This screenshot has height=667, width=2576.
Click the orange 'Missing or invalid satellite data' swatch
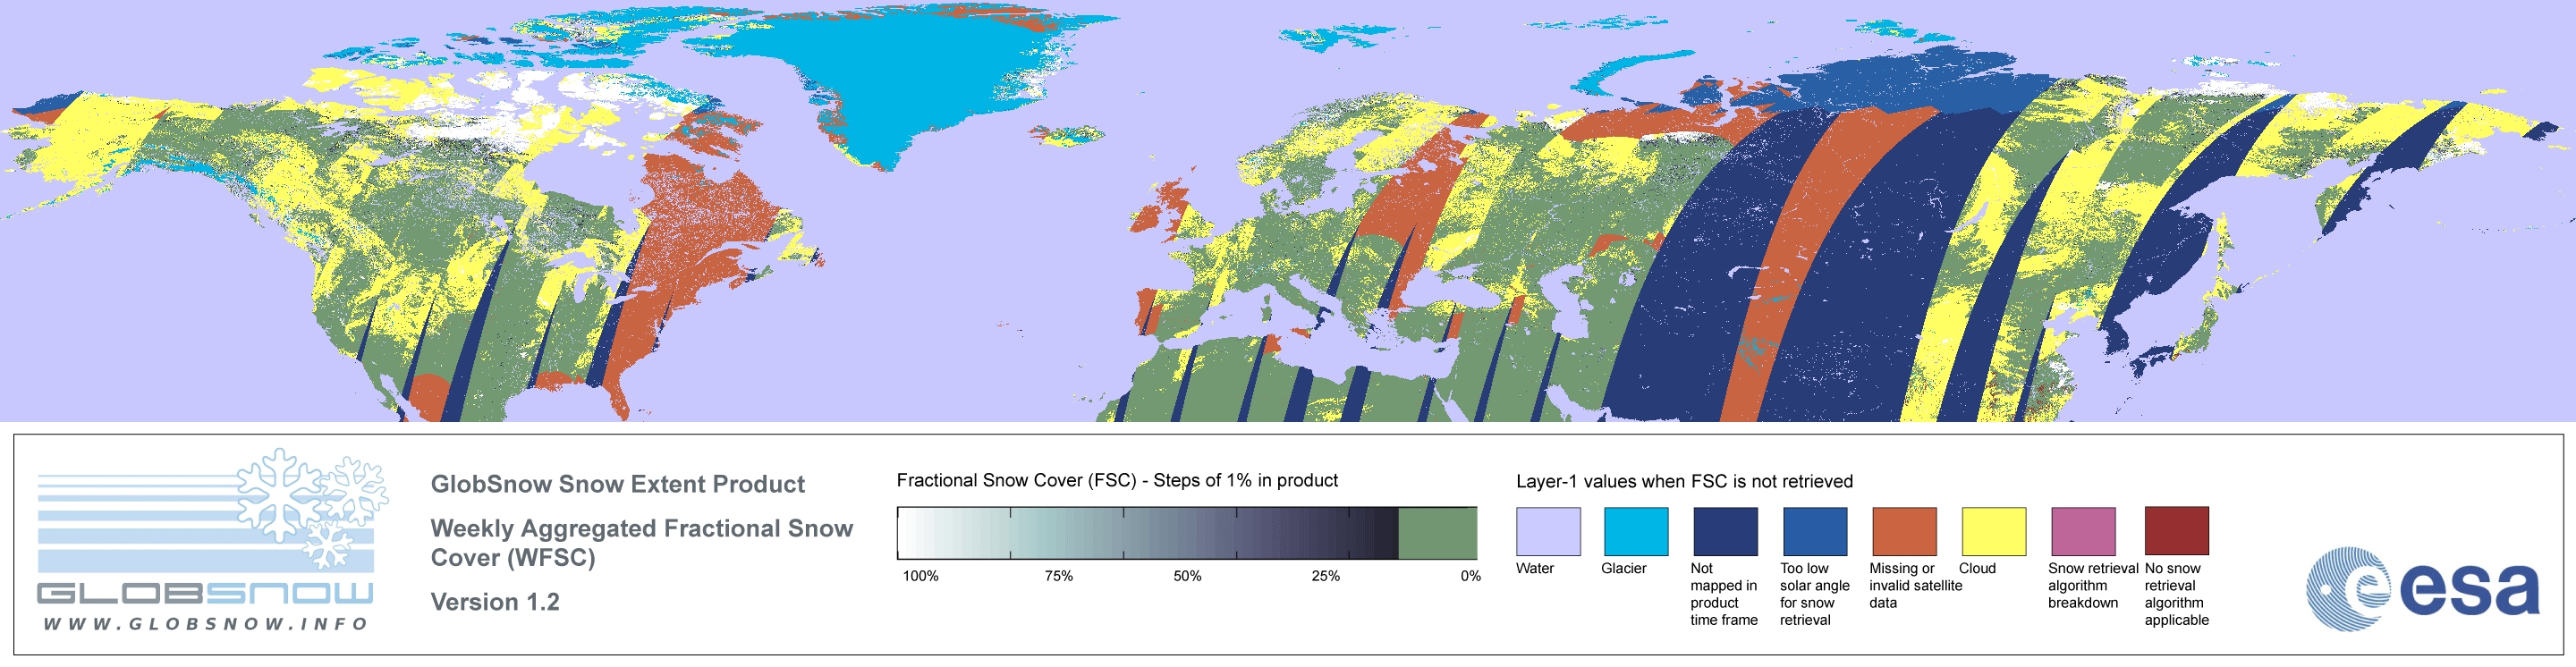point(1904,531)
